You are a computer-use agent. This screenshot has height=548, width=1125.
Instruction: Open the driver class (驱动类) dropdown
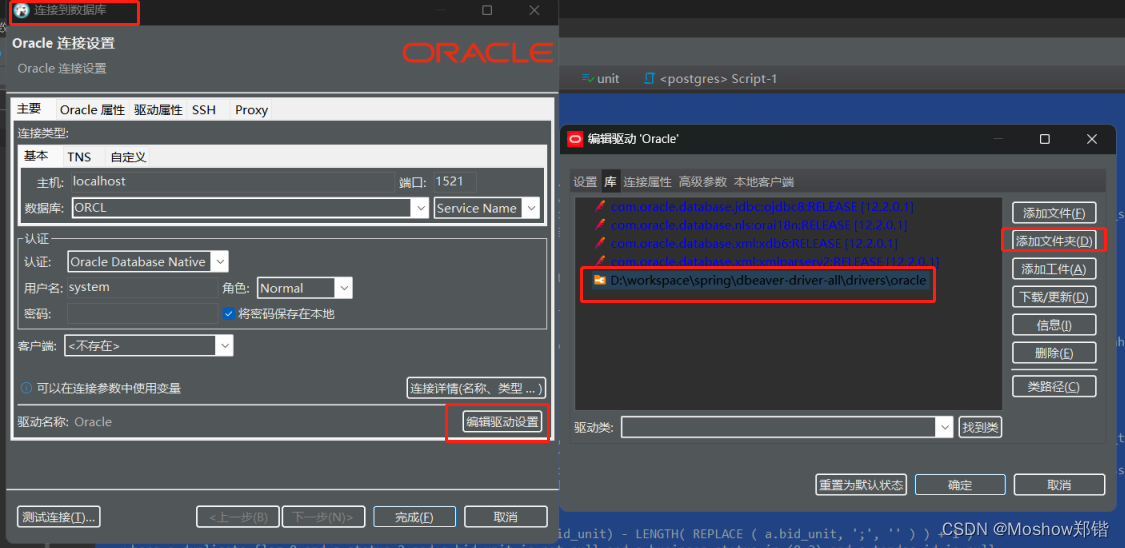[x=944, y=427]
